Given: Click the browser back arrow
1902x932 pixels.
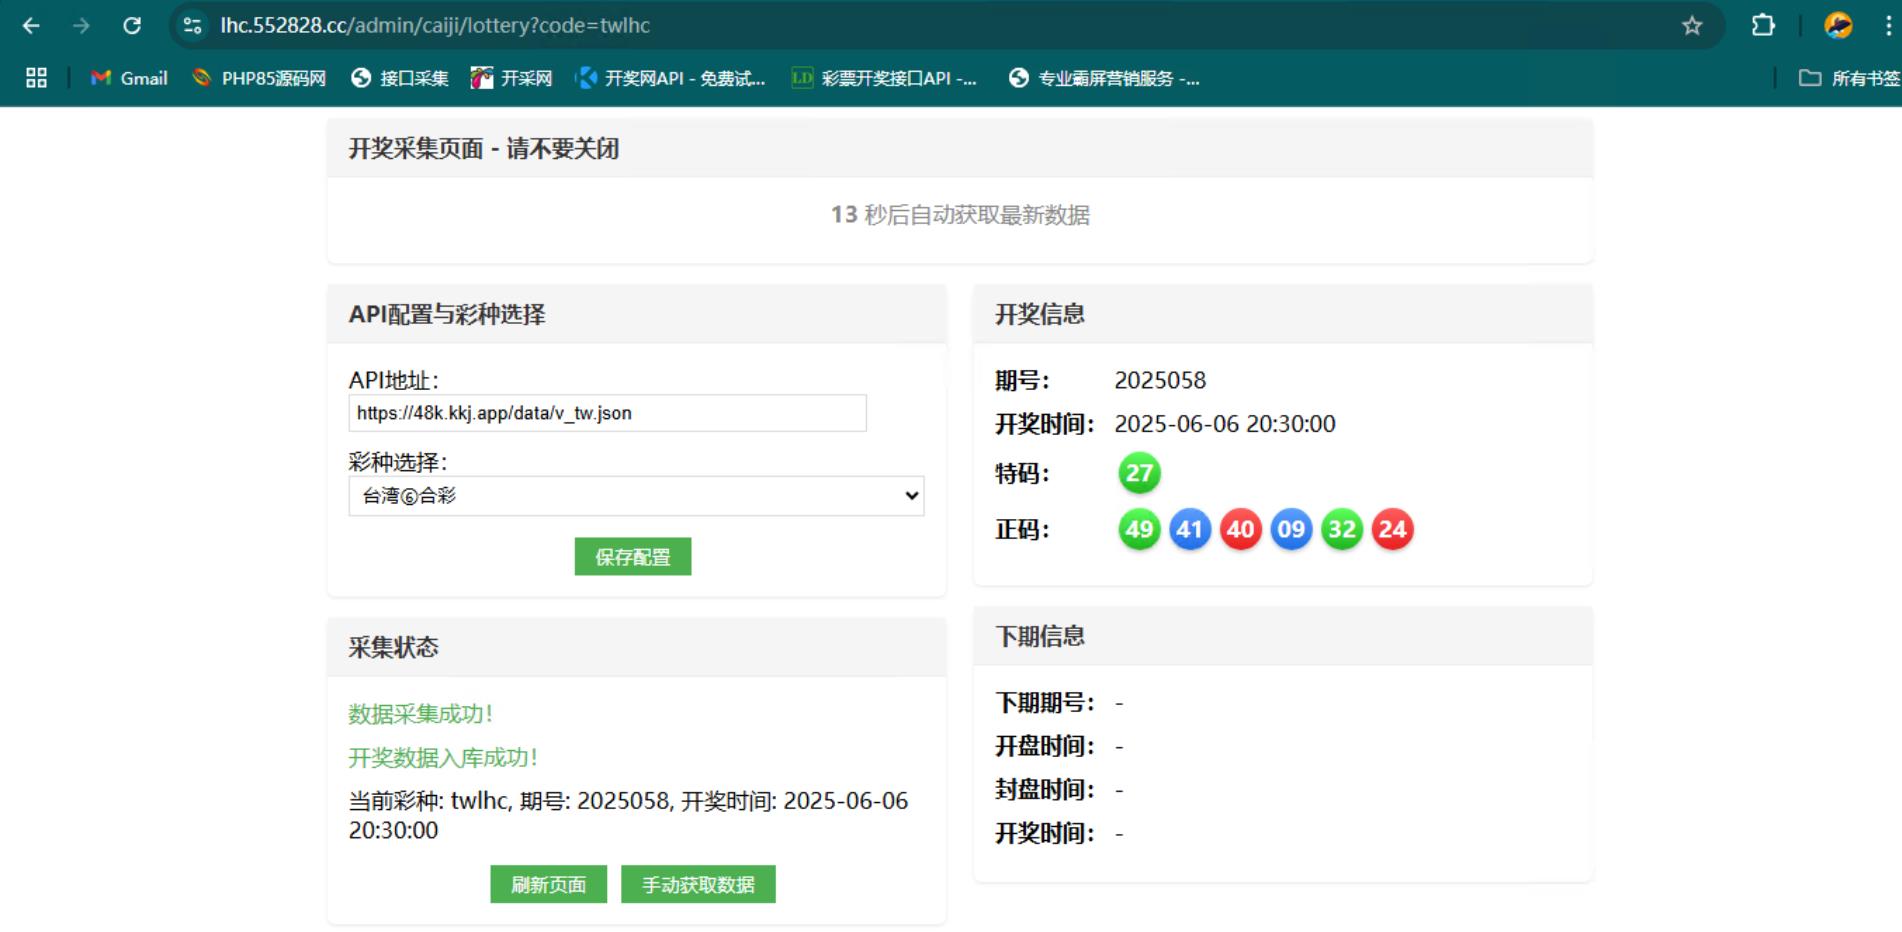Looking at the screenshot, I should [x=31, y=26].
